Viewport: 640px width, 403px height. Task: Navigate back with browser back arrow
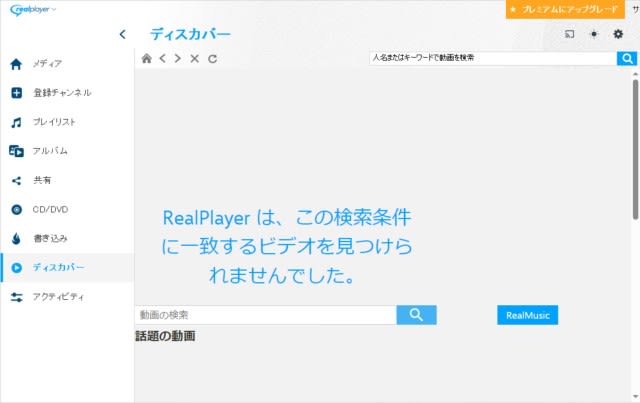(x=162, y=58)
